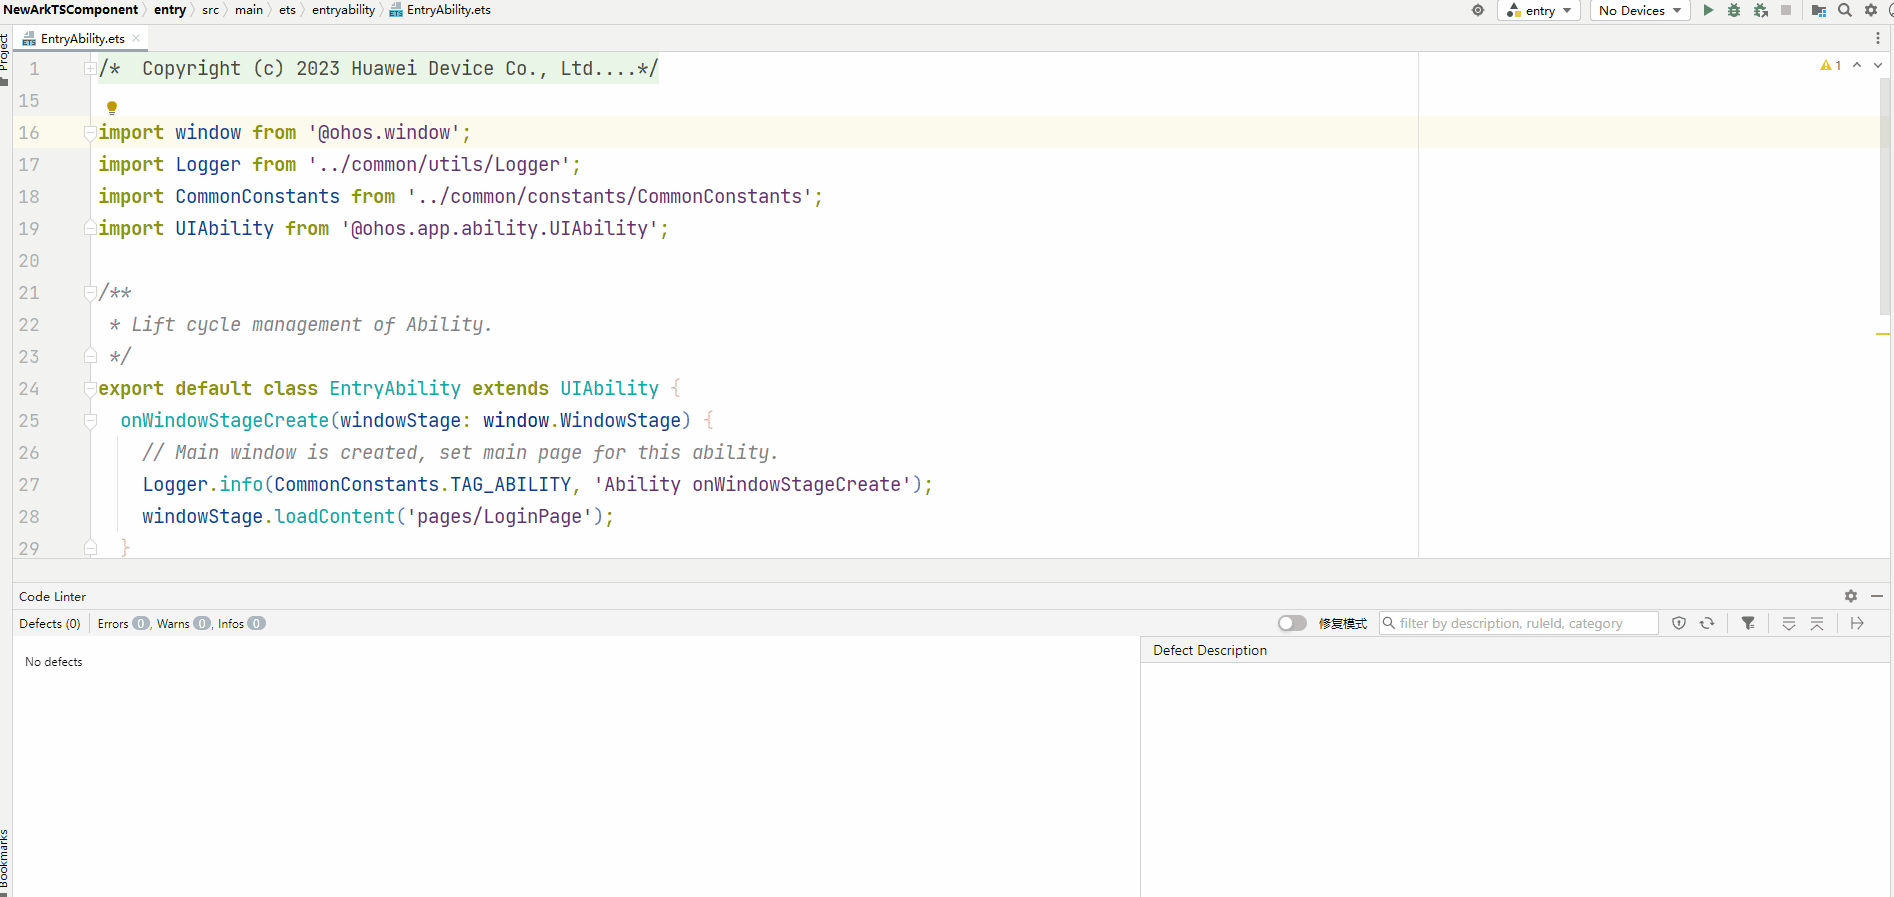The image size is (1894, 897).
Task: Click '@ohos.window' import string on line 16
Action: click(x=384, y=132)
